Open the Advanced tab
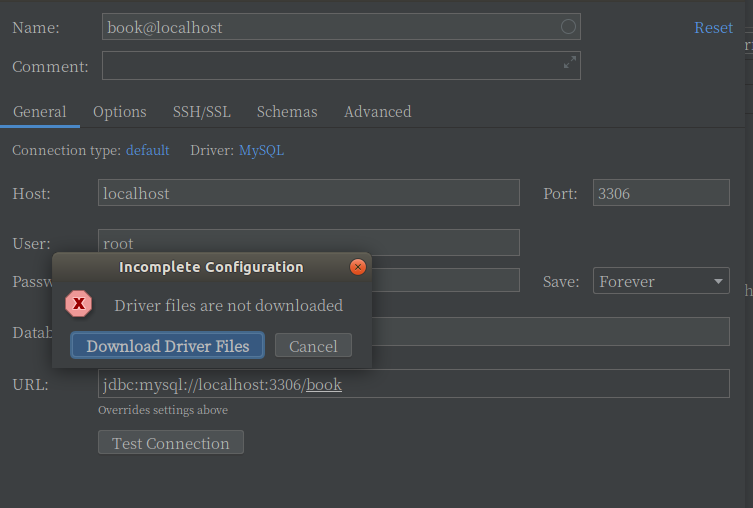 377,112
